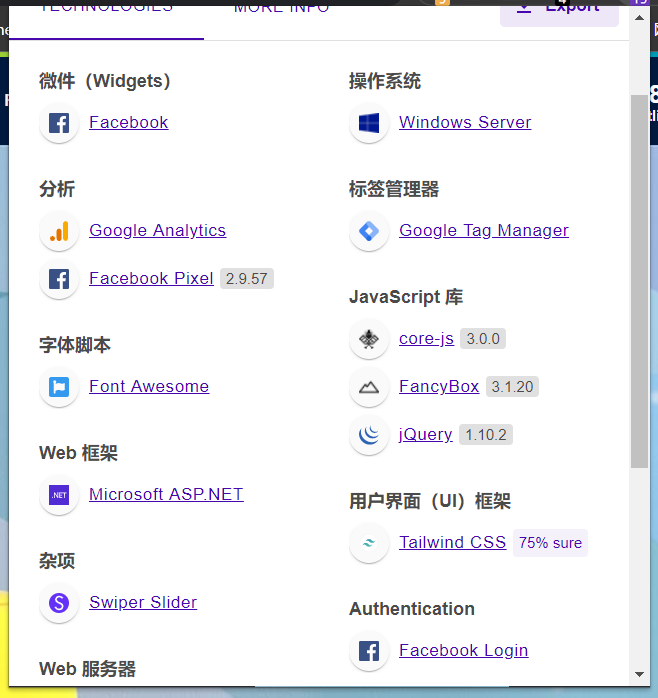The height and width of the screenshot is (698, 658).
Task: Visit the Facebook Login link
Action: (x=463, y=651)
